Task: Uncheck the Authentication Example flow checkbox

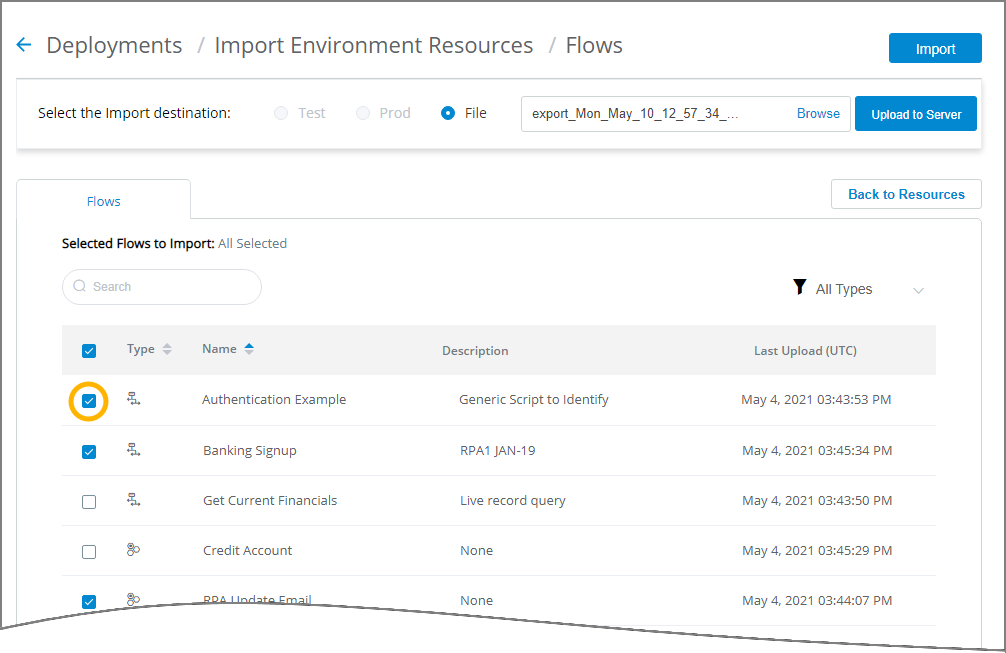Action: pos(89,402)
